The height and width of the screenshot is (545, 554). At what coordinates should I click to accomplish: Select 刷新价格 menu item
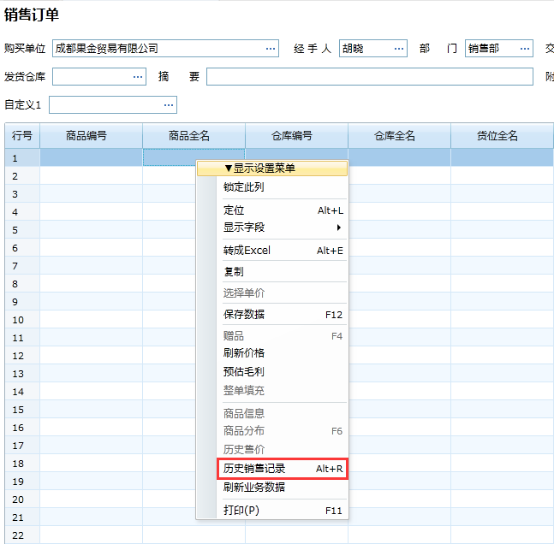point(283,353)
